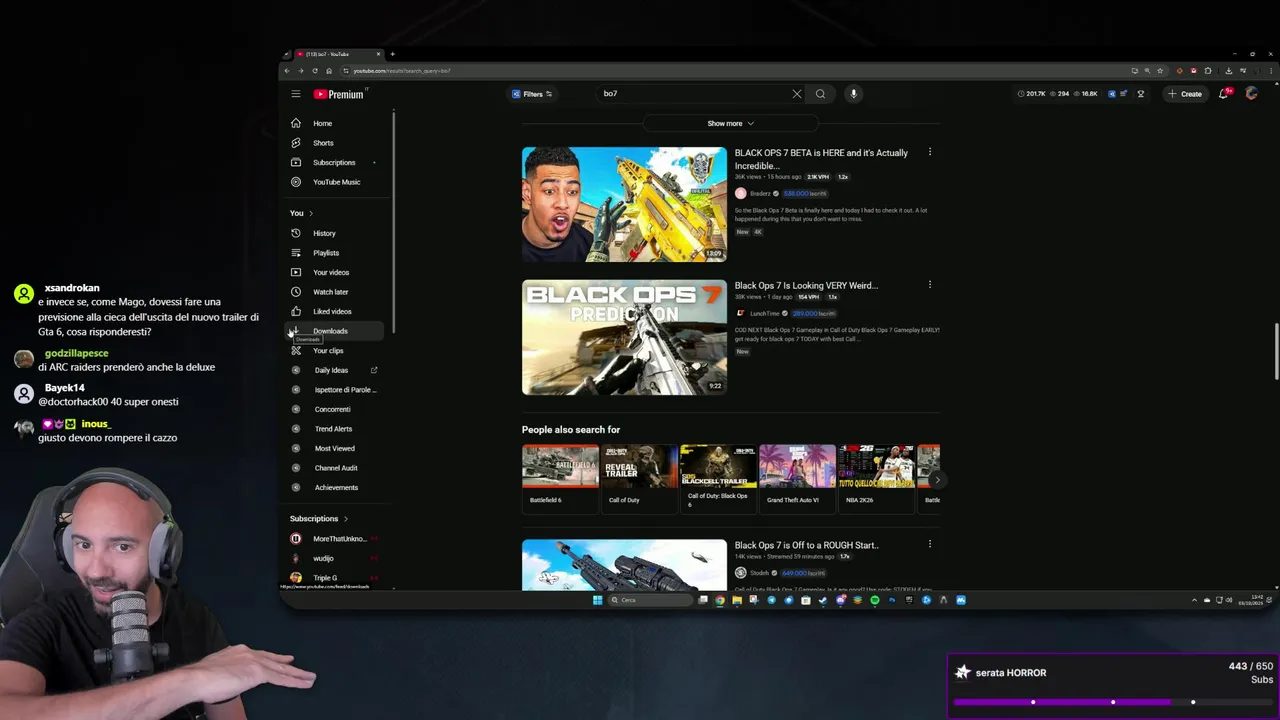This screenshot has height=720, width=1280.
Task: Open Spotify from the taskbar
Action: click(x=874, y=600)
